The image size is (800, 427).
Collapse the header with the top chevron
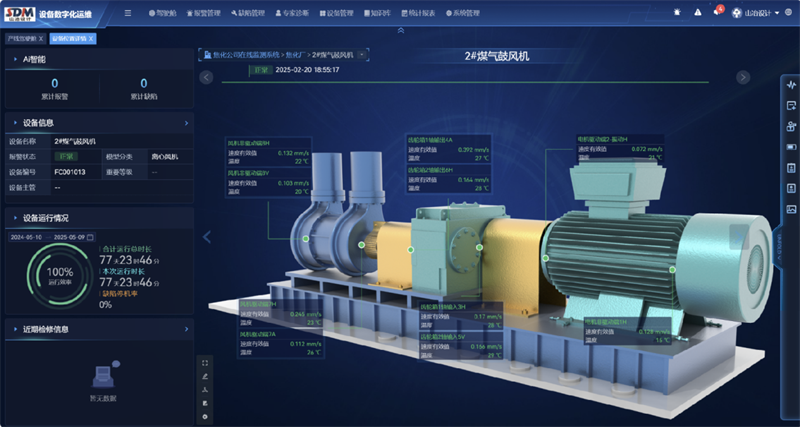coord(400,30)
